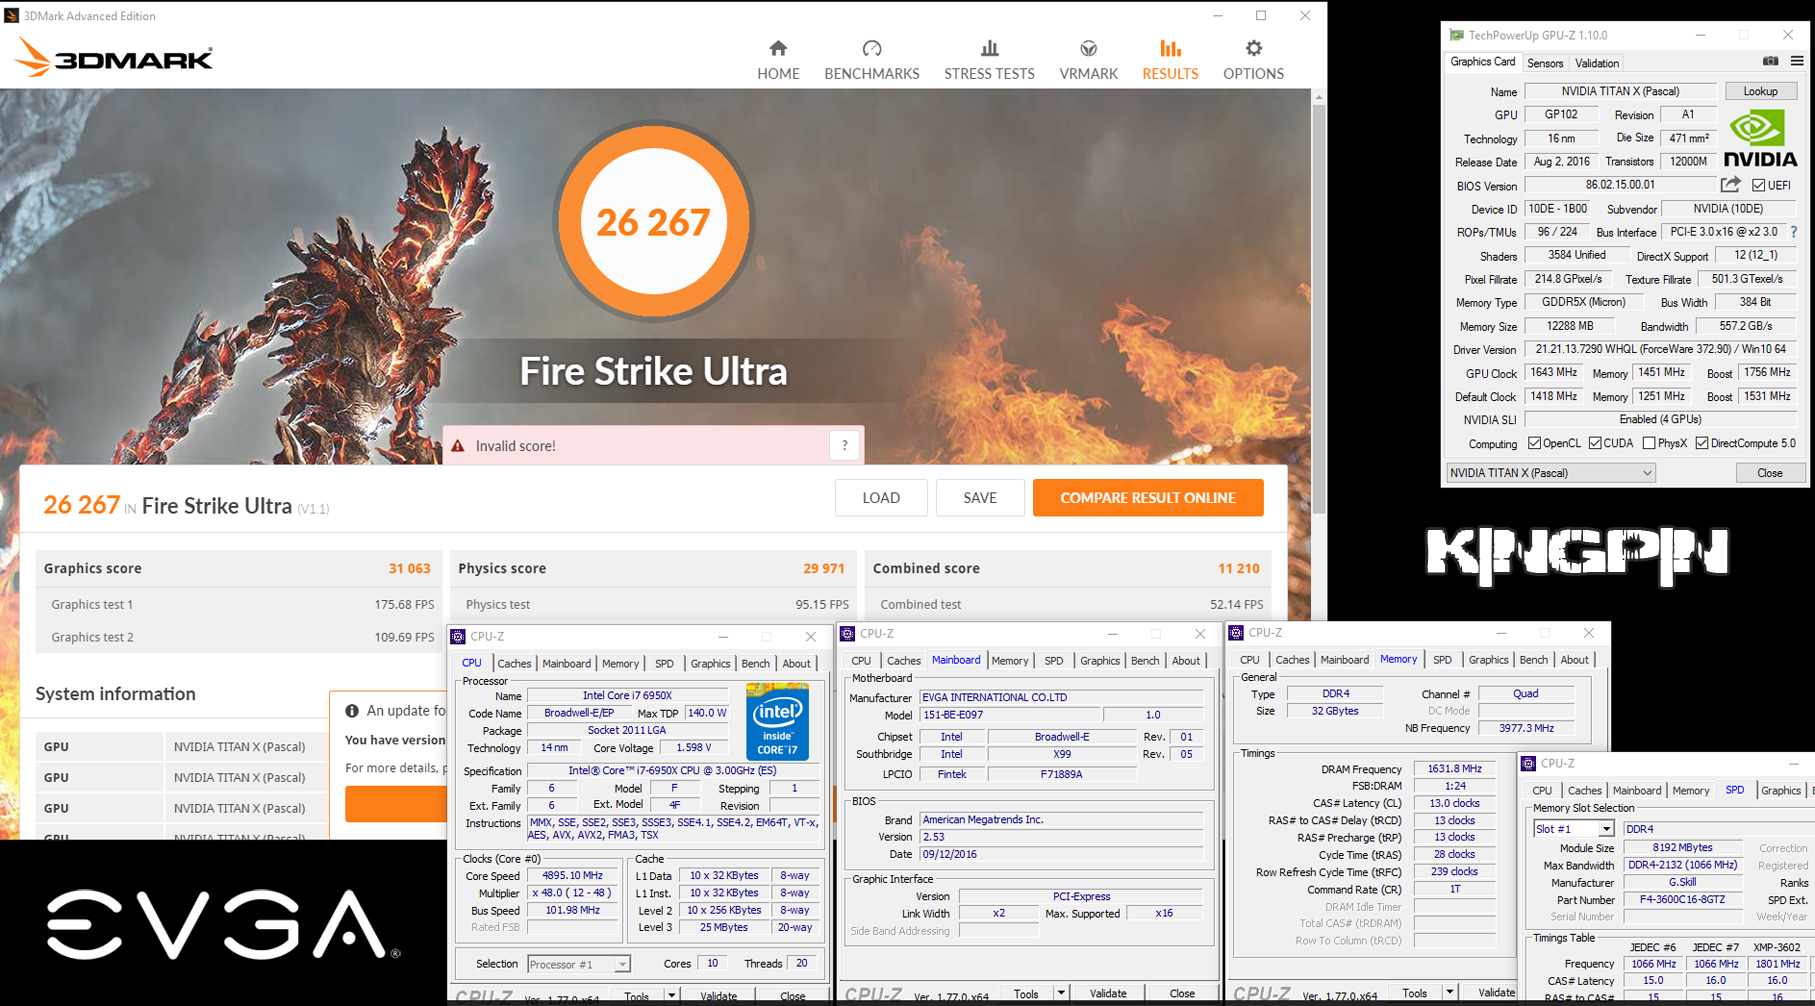
Task: Expand Tools dropdown arrow in Mainboard window
Action: tap(1061, 994)
